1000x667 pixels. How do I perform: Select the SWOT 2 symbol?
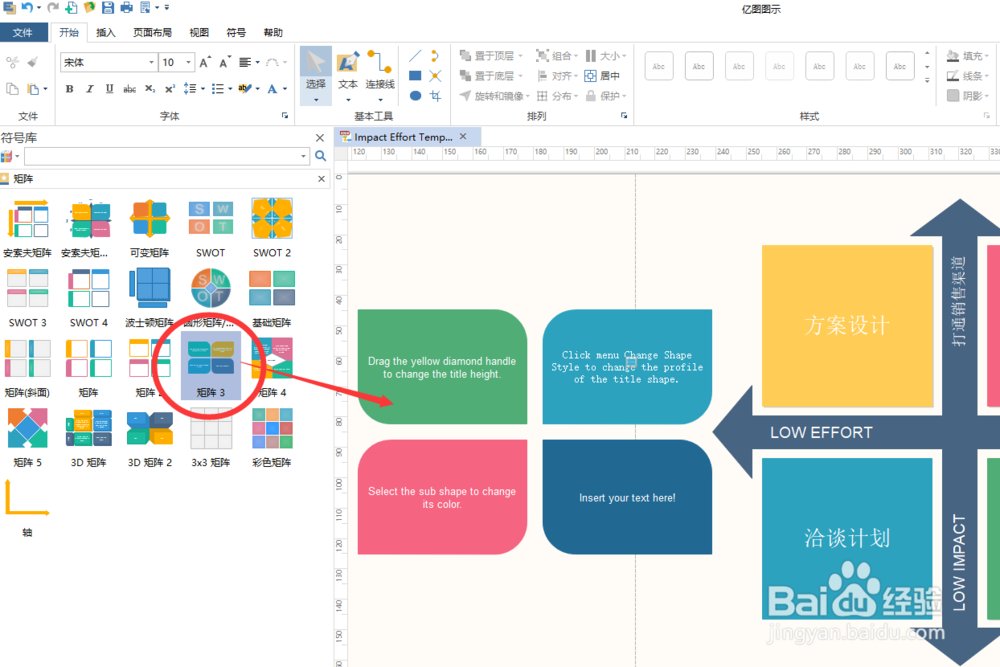272,228
